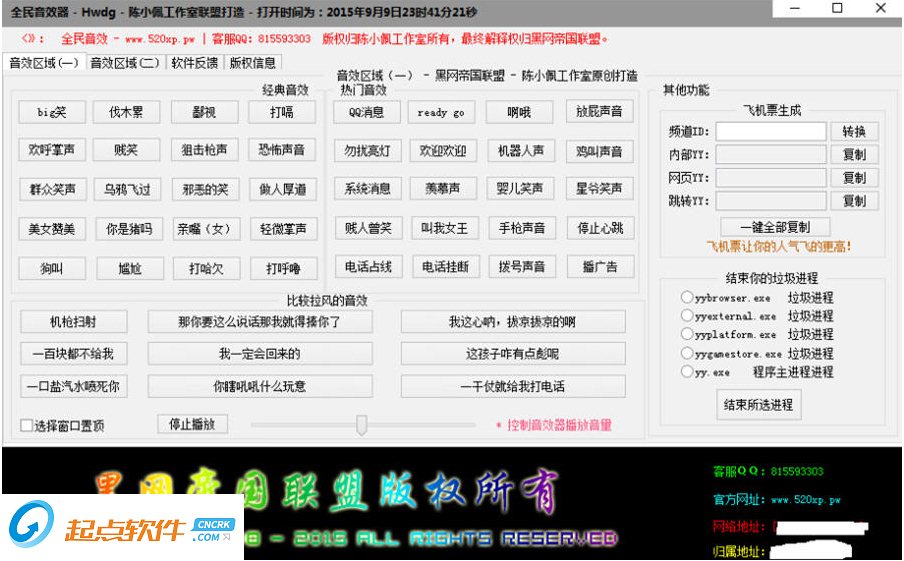Play the 电话占线 sound
Viewport: 904px width, 561px height.
369,267
